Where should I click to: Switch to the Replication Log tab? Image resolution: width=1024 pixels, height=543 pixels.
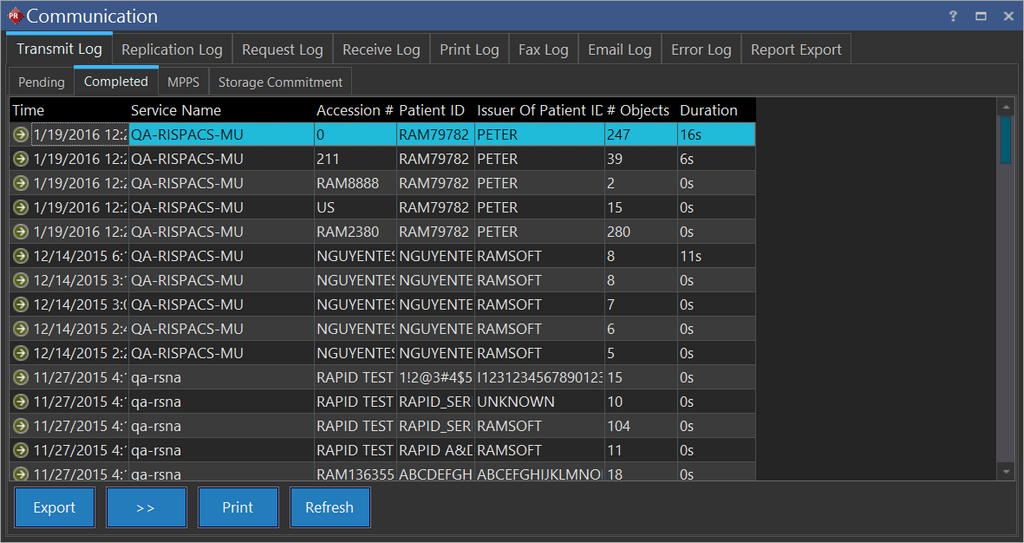click(x=172, y=49)
